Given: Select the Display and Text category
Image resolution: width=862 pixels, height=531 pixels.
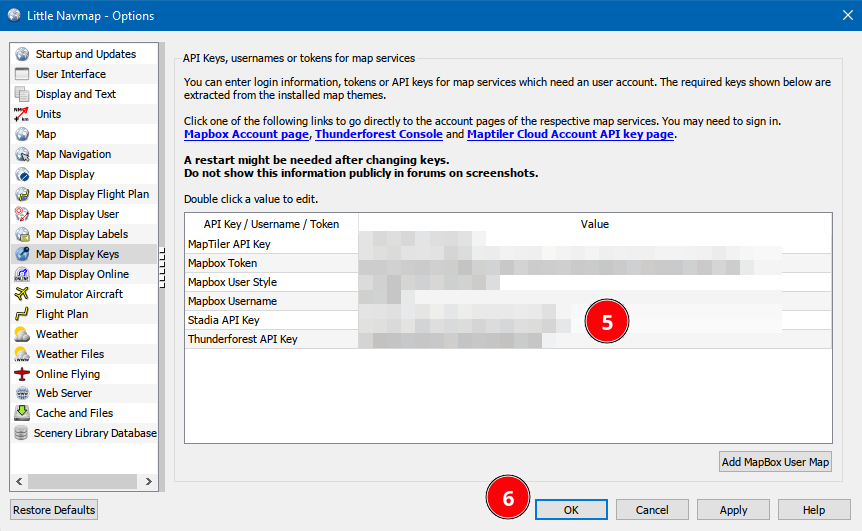Looking at the screenshot, I should 76,94.
